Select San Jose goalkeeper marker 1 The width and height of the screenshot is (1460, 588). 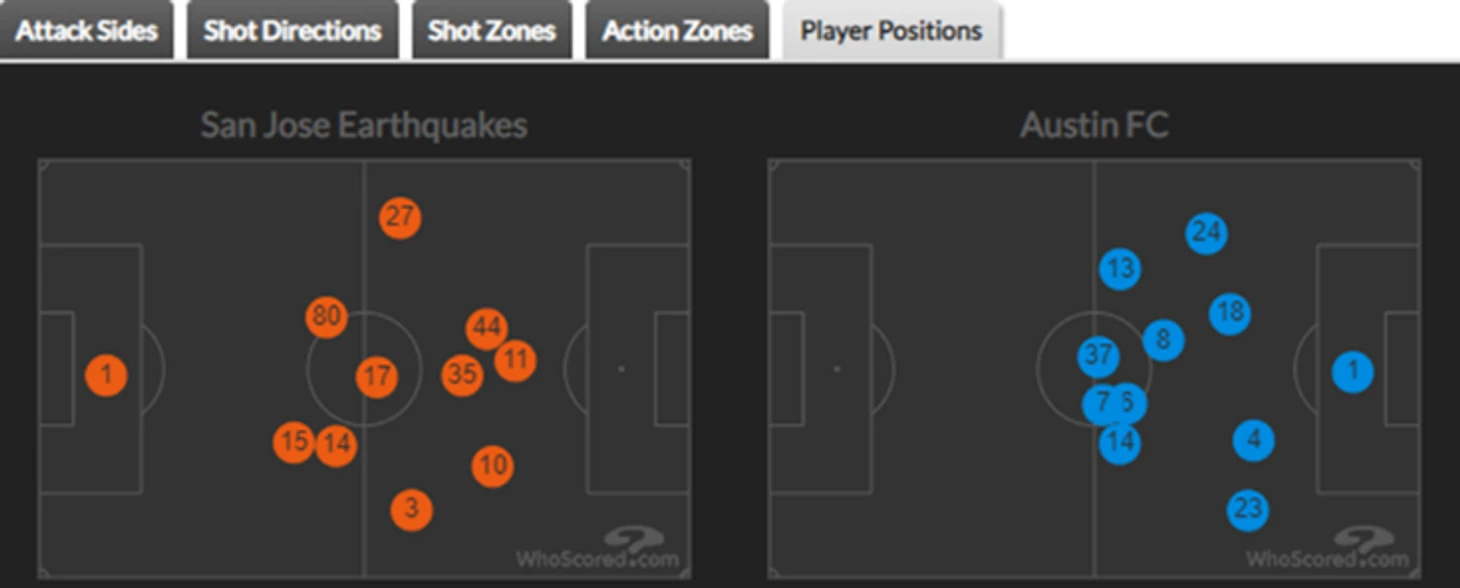[x=107, y=376]
